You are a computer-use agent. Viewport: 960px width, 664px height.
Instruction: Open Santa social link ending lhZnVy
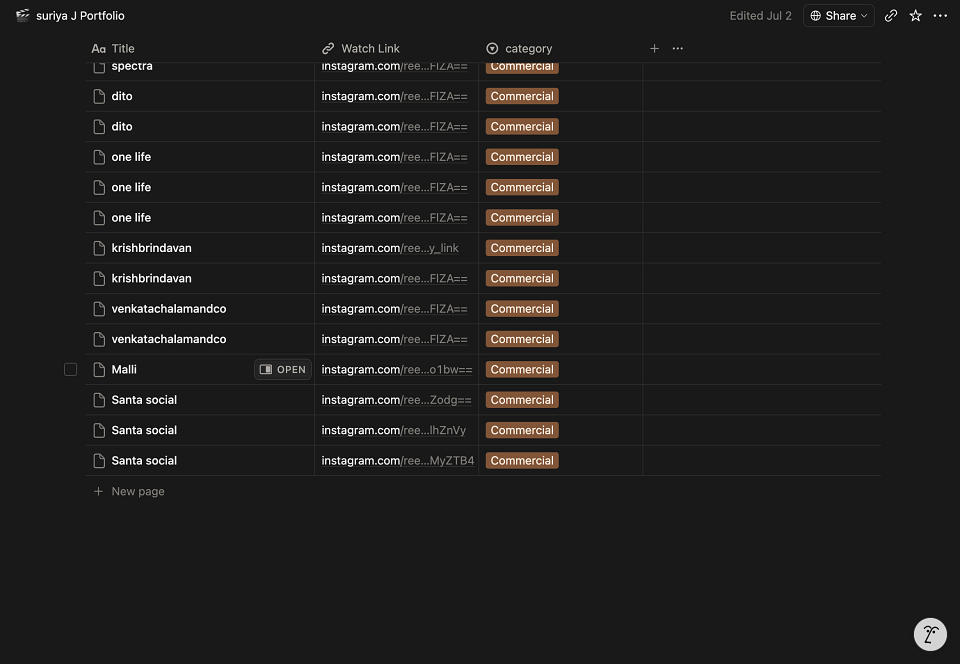click(x=394, y=430)
